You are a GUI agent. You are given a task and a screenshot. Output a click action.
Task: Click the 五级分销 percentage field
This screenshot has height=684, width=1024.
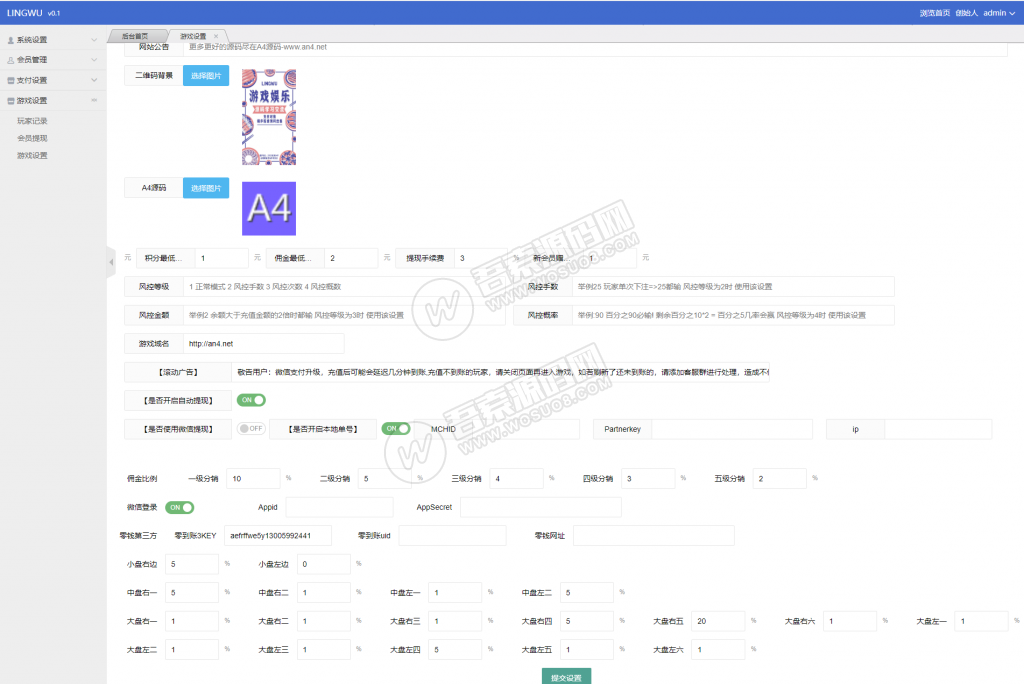click(x=780, y=478)
